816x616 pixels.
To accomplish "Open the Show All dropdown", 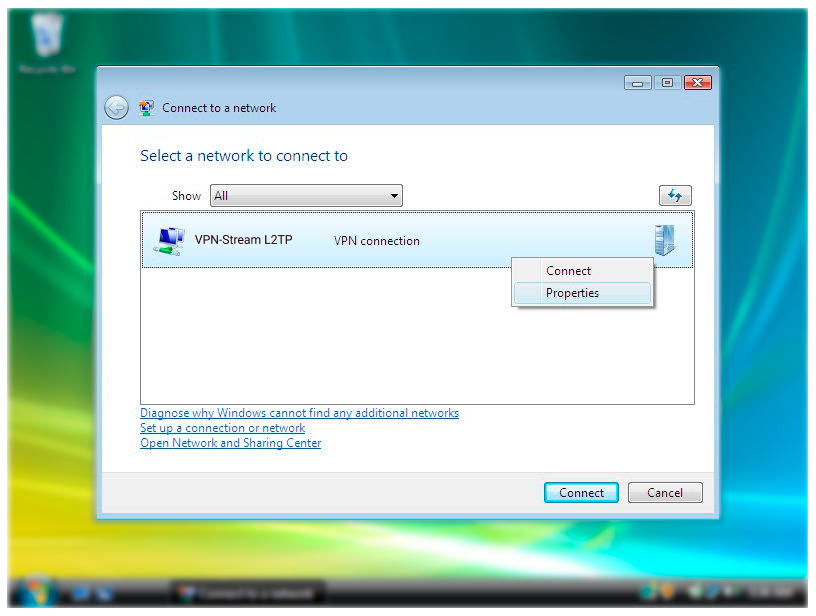I will tap(306, 196).
